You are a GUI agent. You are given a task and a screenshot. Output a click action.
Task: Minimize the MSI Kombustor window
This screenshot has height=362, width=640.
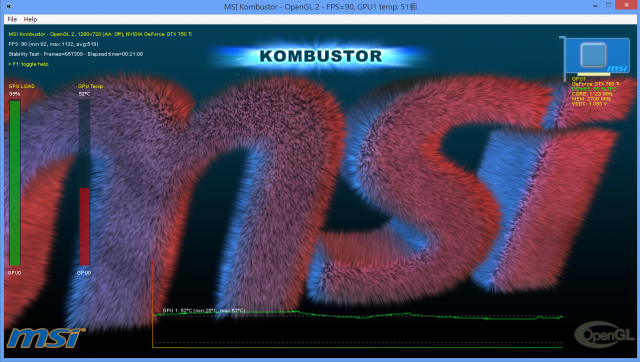click(595, 6)
